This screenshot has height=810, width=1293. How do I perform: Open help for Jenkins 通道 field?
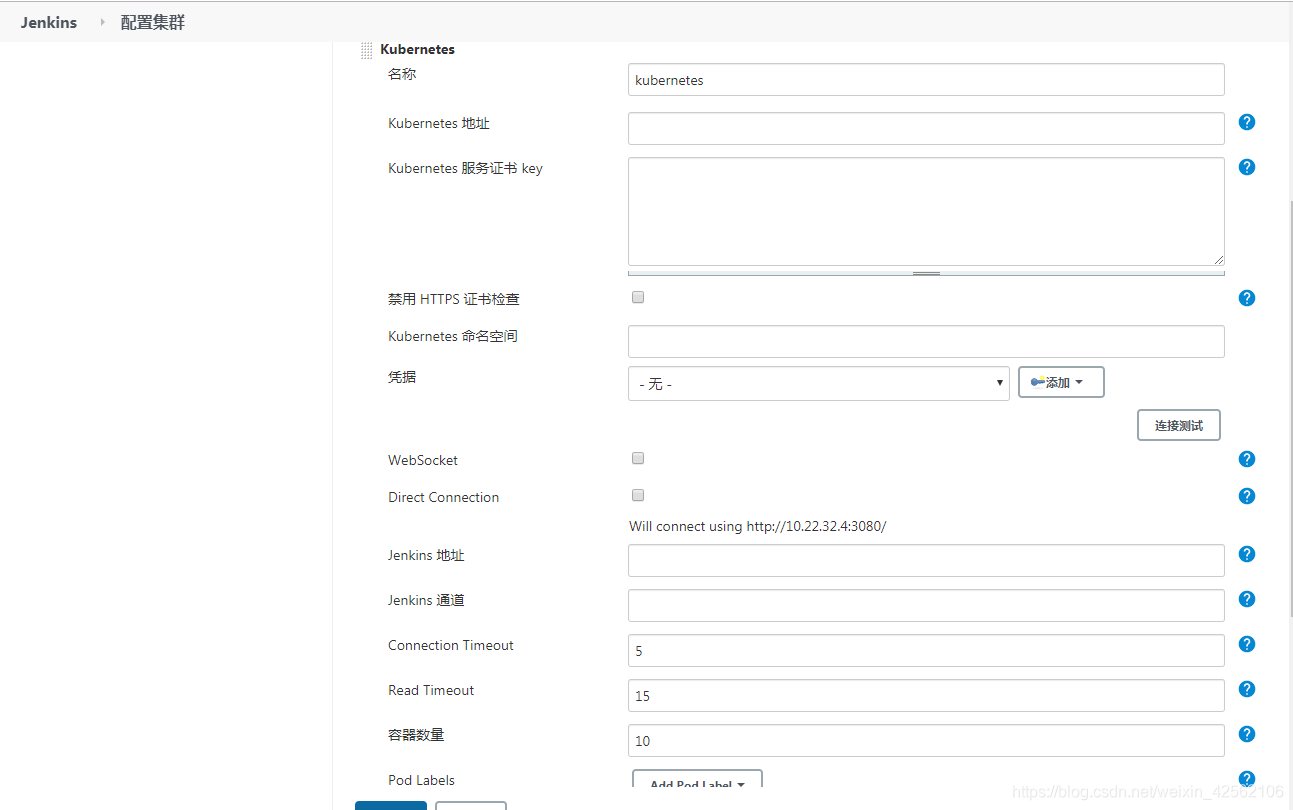[x=1246, y=599]
